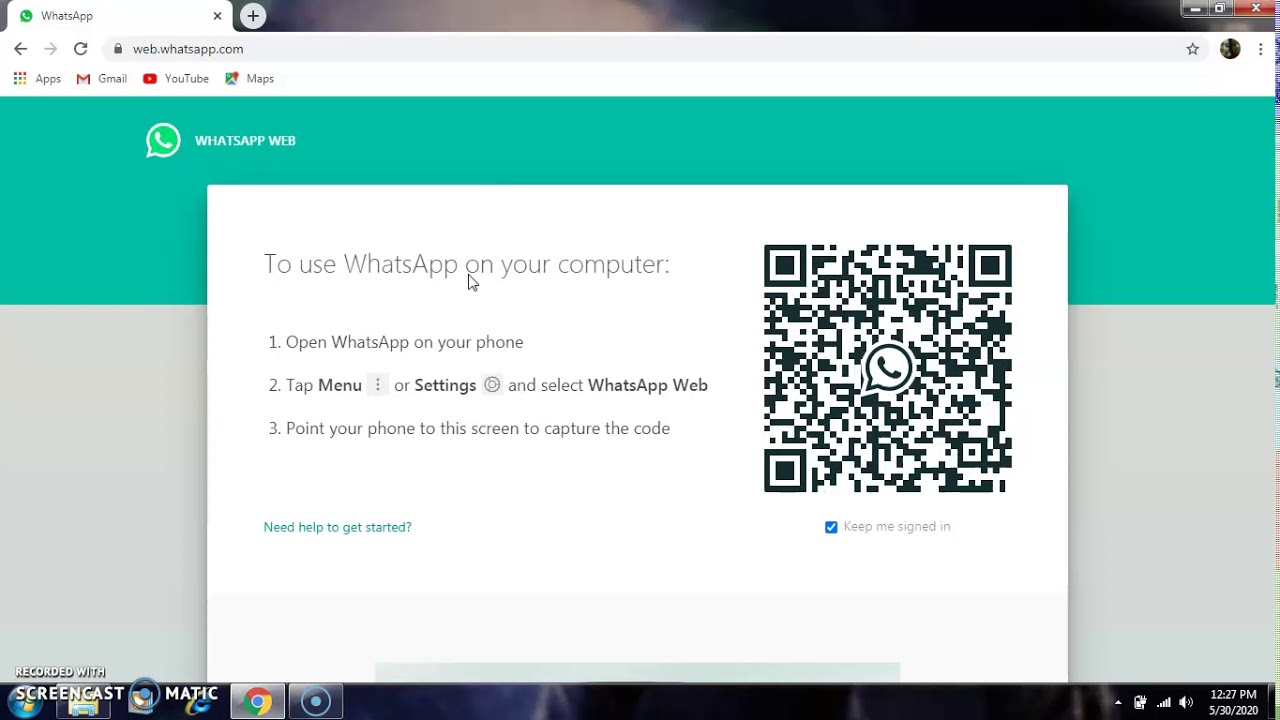The width and height of the screenshot is (1280, 720).
Task: Close the WhatsApp tab
Action: coord(217,16)
